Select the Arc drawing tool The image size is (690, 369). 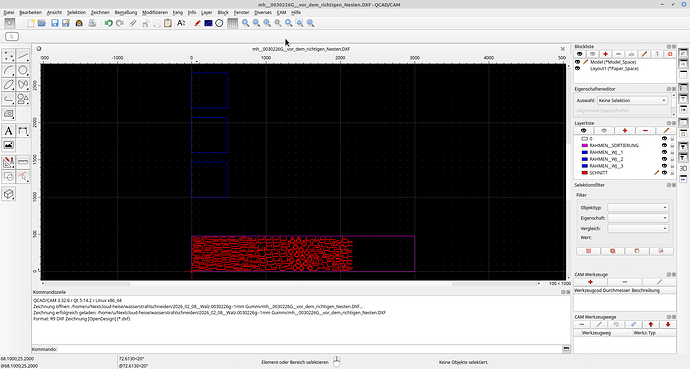click(x=8, y=70)
